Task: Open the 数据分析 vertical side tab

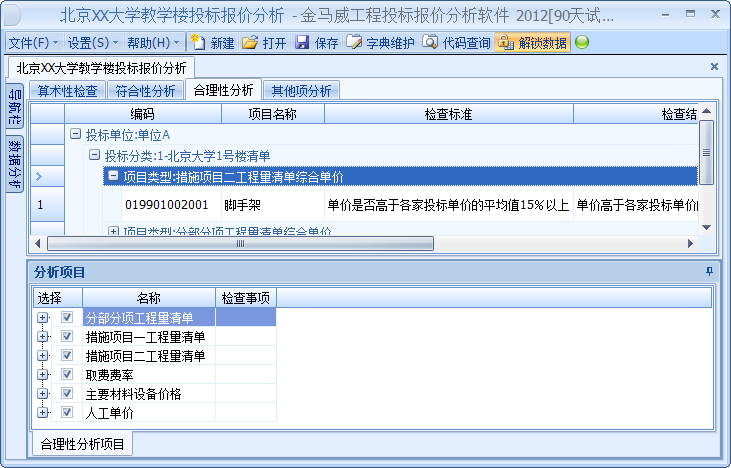Action: click(14, 165)
